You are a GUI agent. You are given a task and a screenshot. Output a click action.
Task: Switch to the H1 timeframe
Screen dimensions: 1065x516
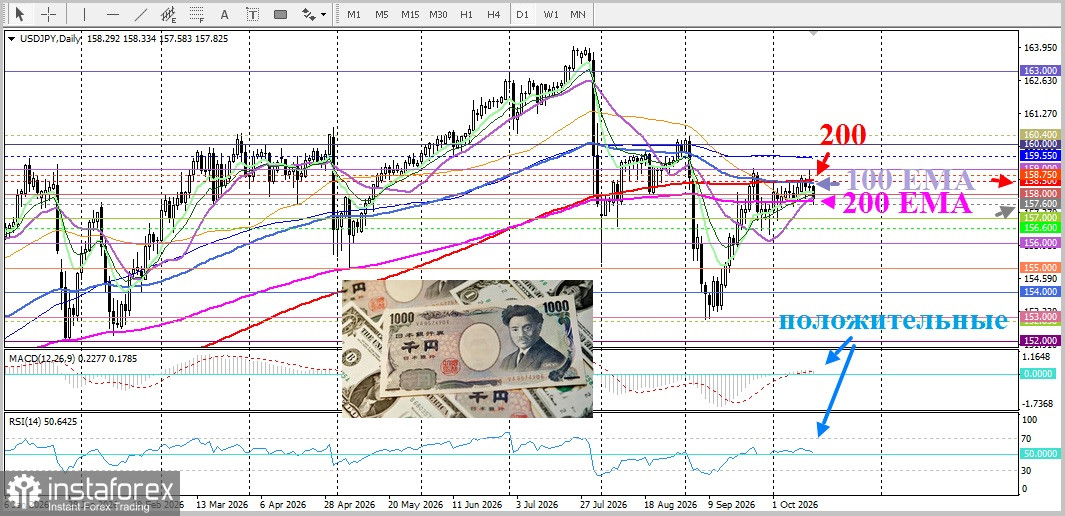click(466, 14)
